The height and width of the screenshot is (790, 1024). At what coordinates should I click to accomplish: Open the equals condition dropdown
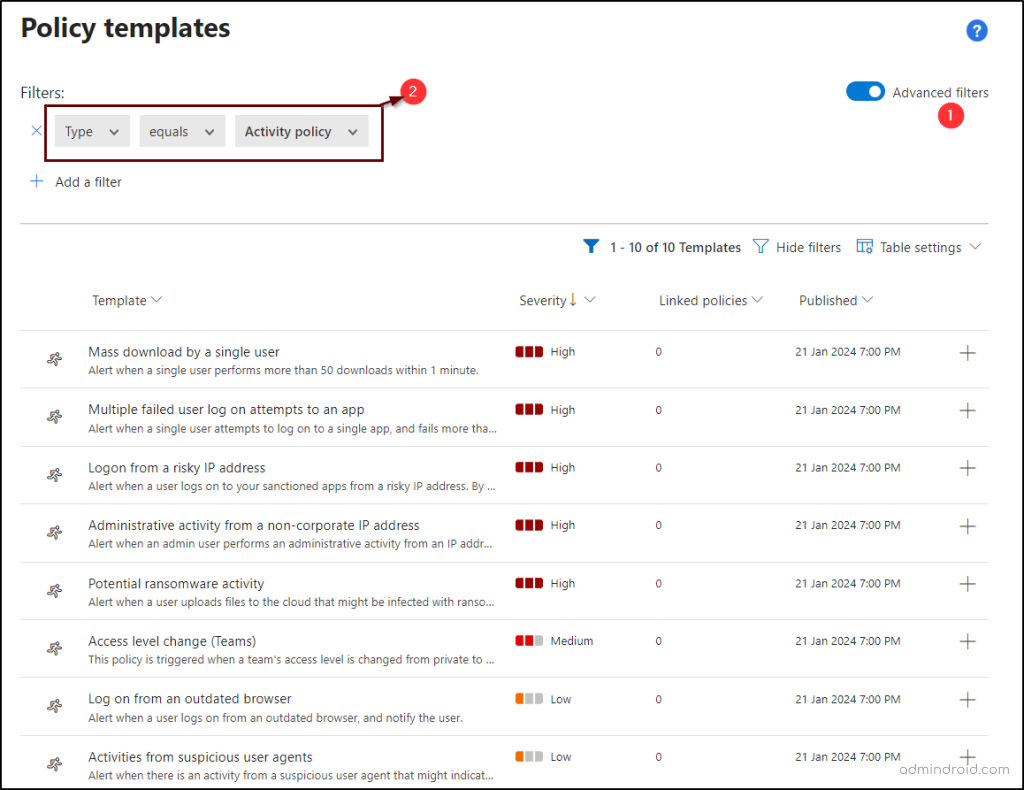coord(182,131)
